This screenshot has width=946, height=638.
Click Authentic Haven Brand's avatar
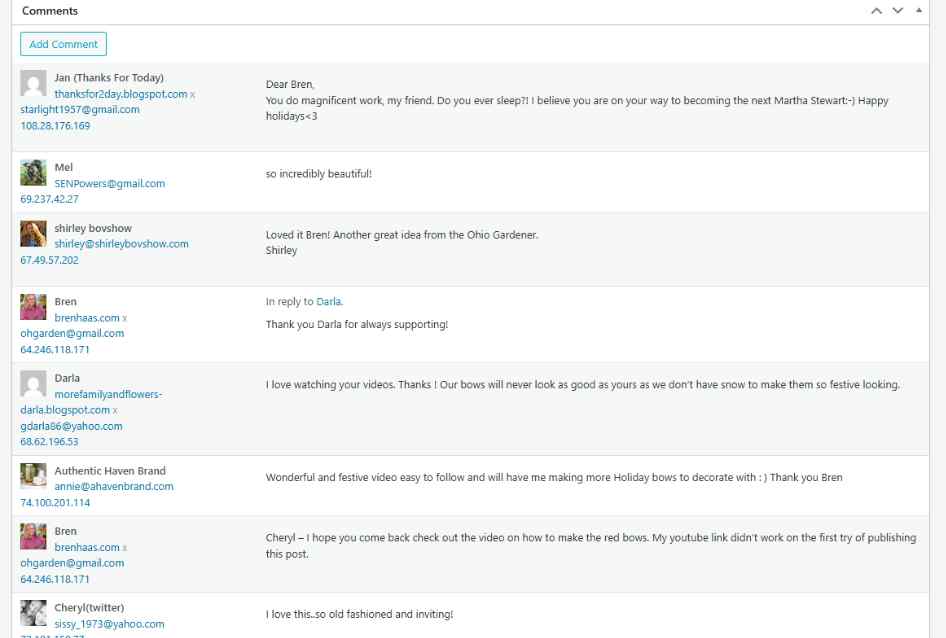33,475
